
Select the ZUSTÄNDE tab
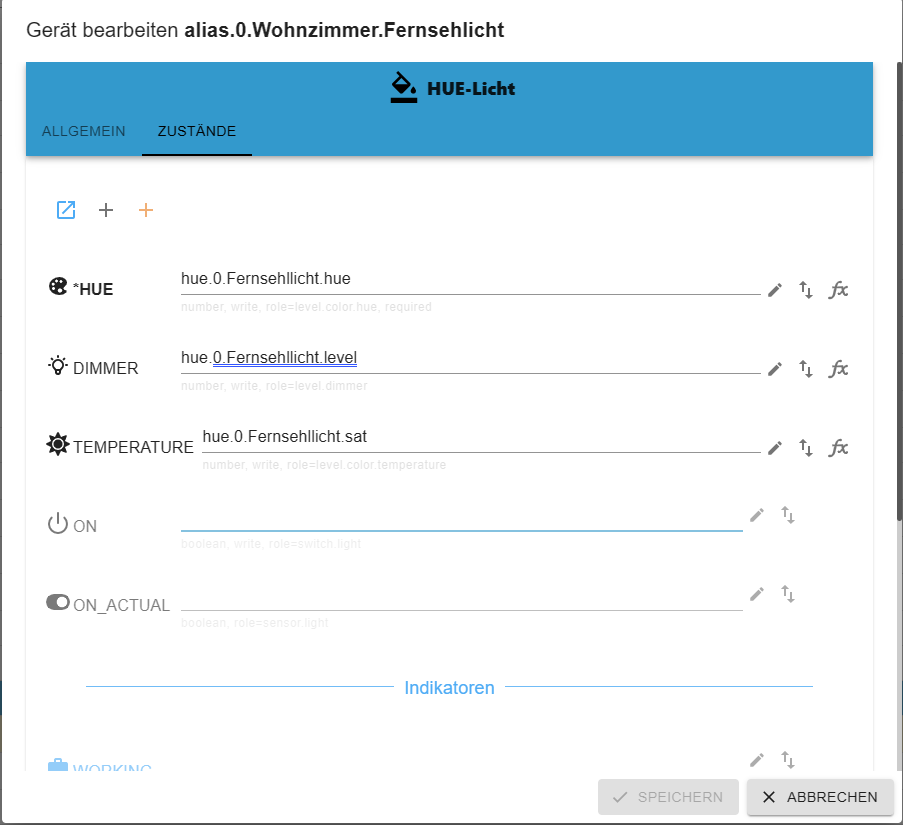click(x=197, y=131)
